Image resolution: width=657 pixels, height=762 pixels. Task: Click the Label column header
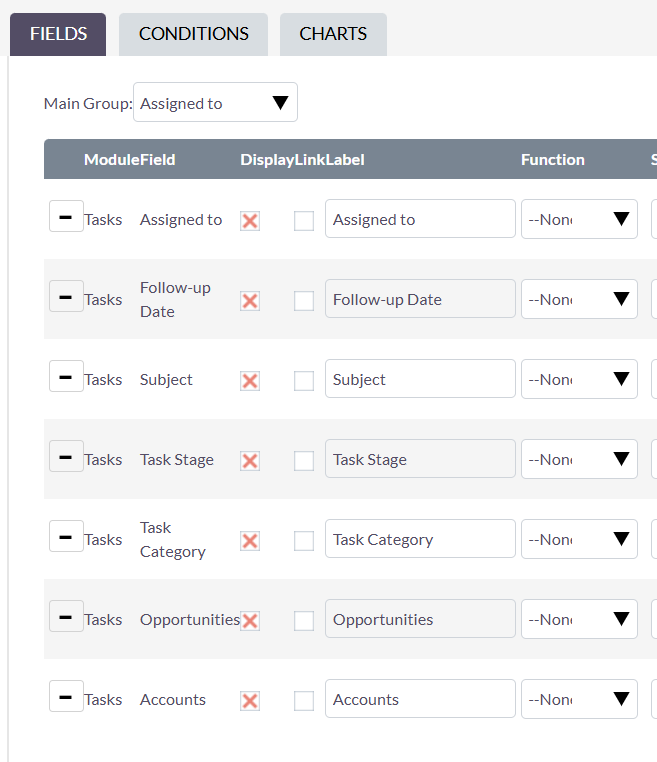click(345, 159)
